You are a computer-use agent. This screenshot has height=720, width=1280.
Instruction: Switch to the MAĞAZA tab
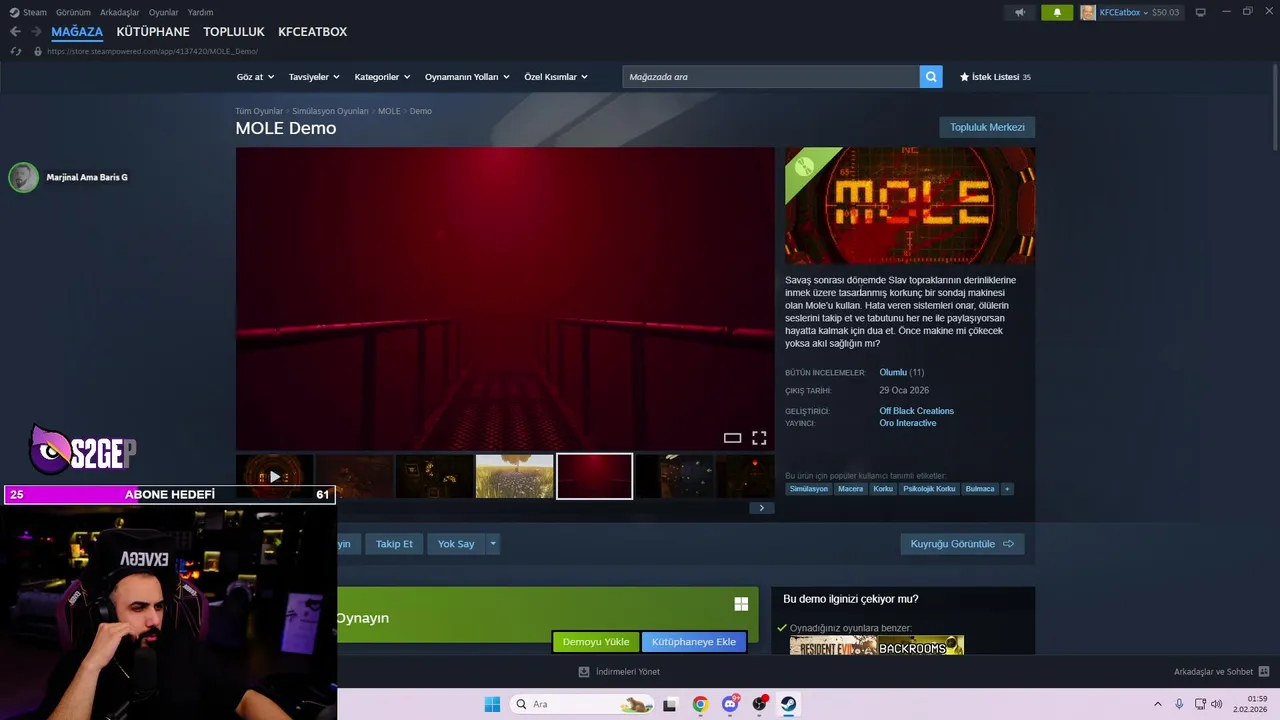(77, 32)
